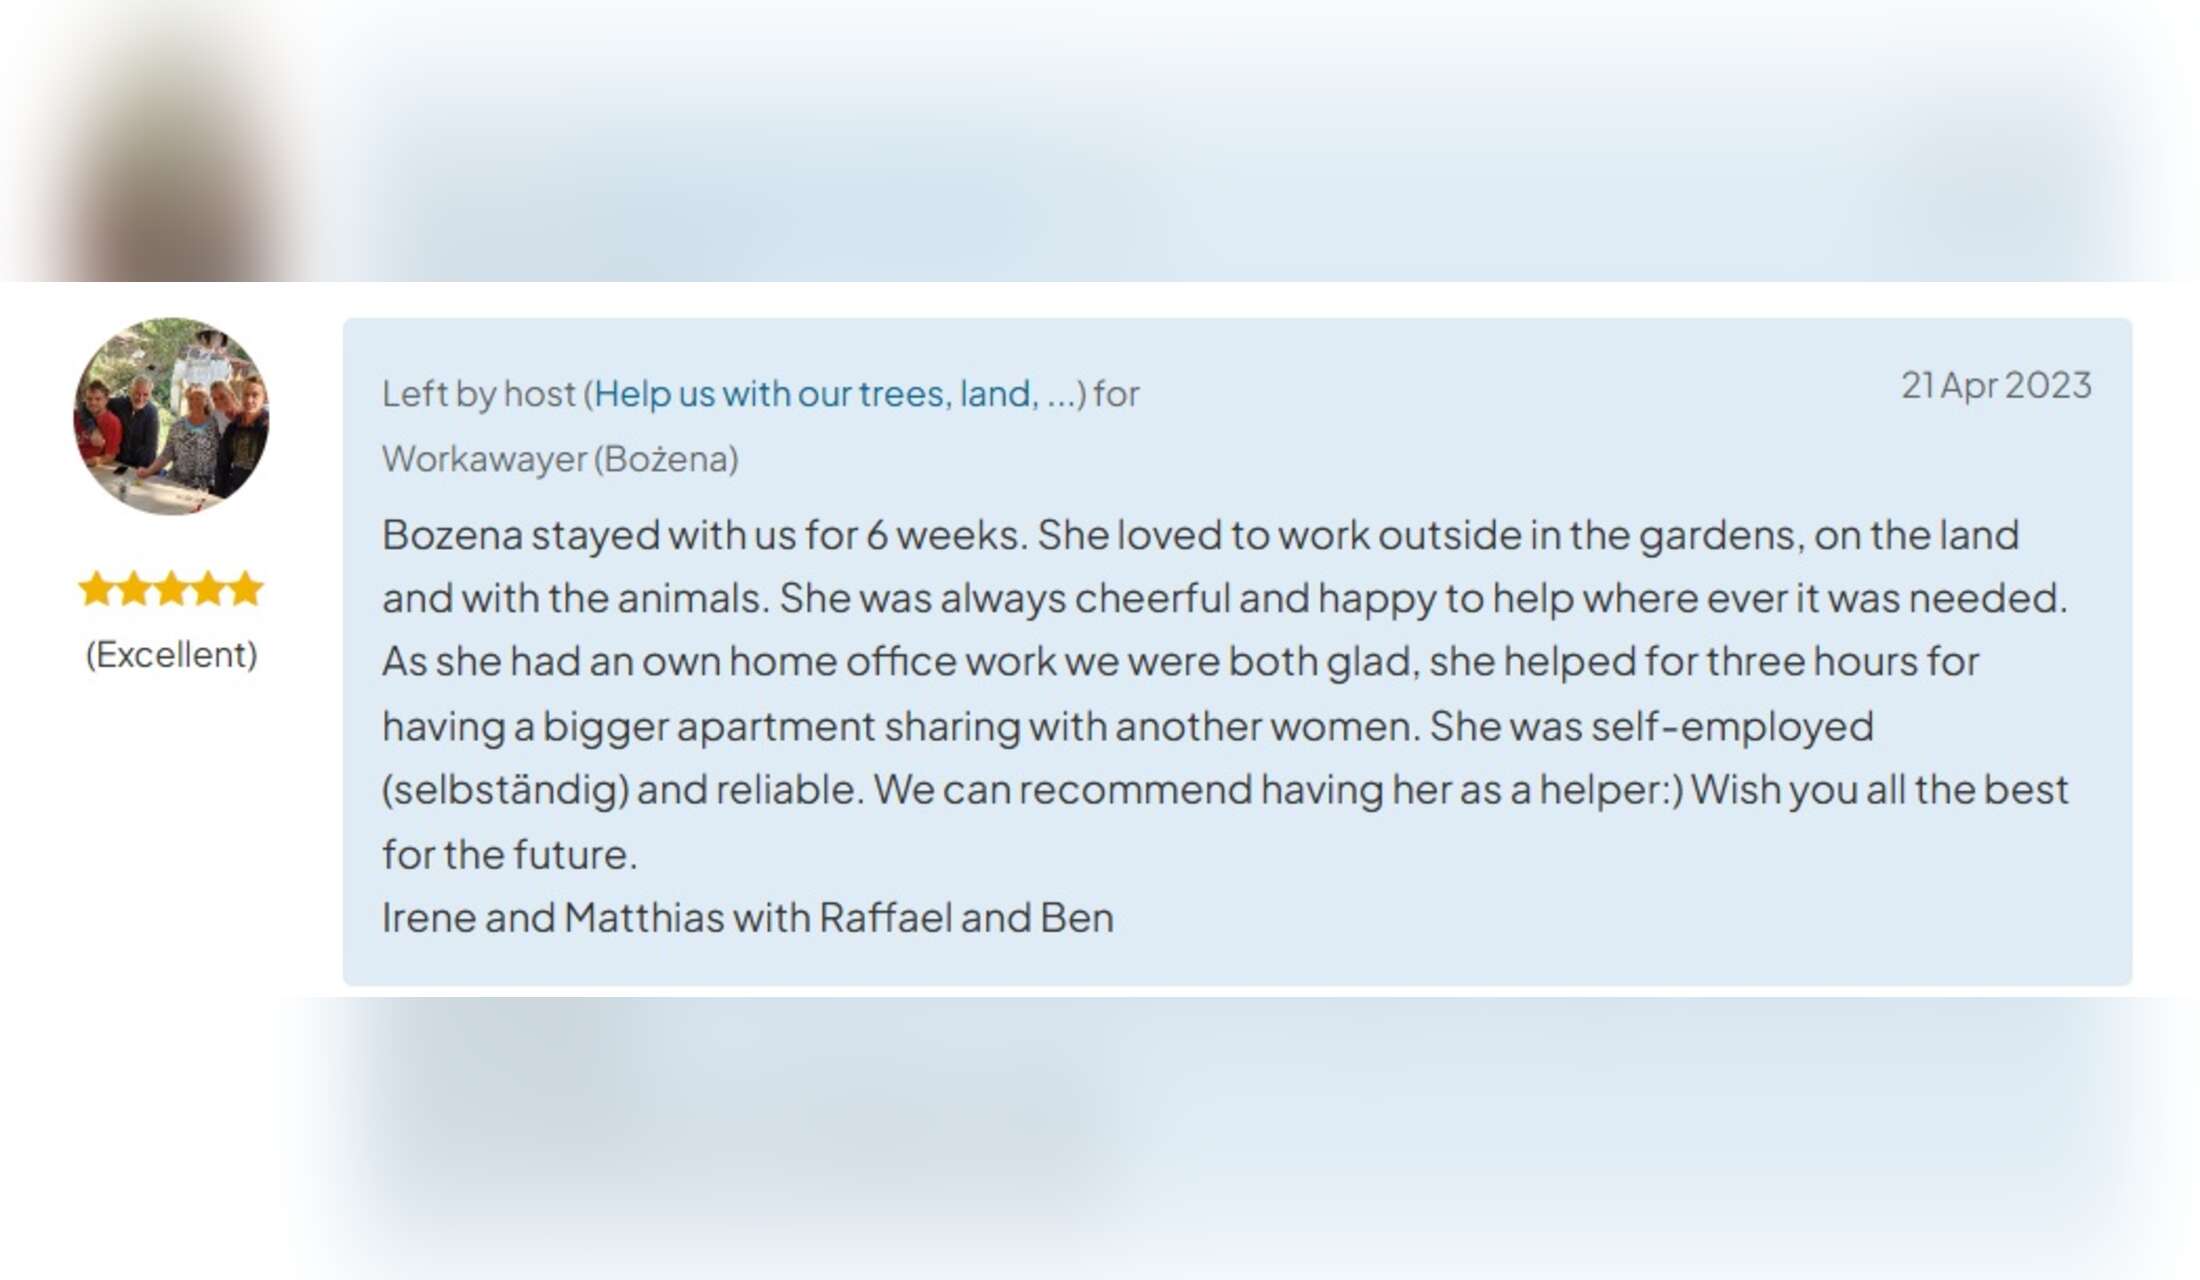The height and width of the screenshot is (1280, 2200).
Task: Click the second yellow rating star
Action: [x=134, y=589]
